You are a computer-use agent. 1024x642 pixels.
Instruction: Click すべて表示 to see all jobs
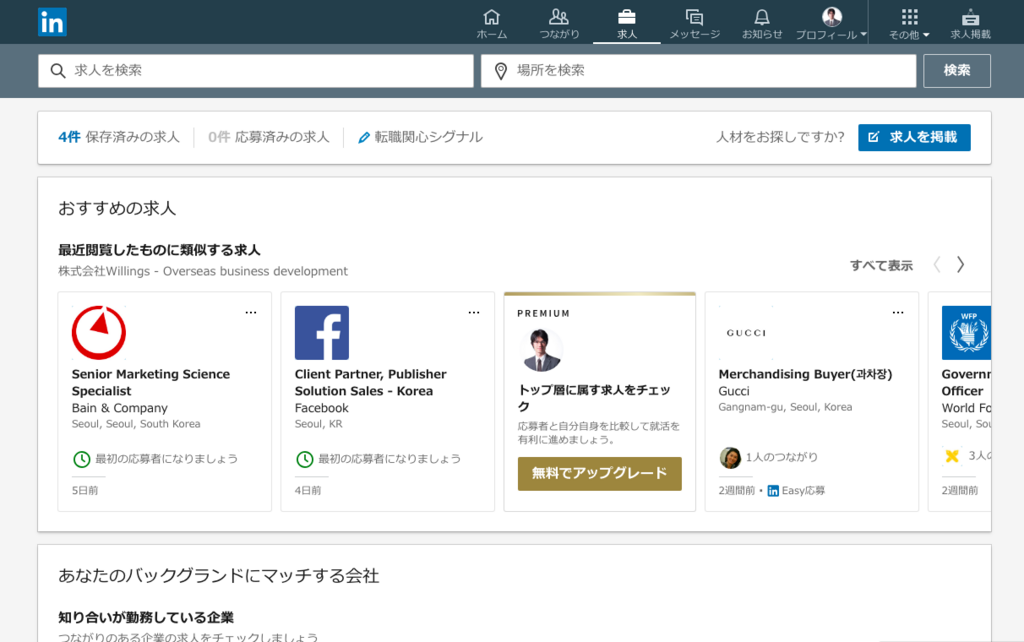(881, 265)
